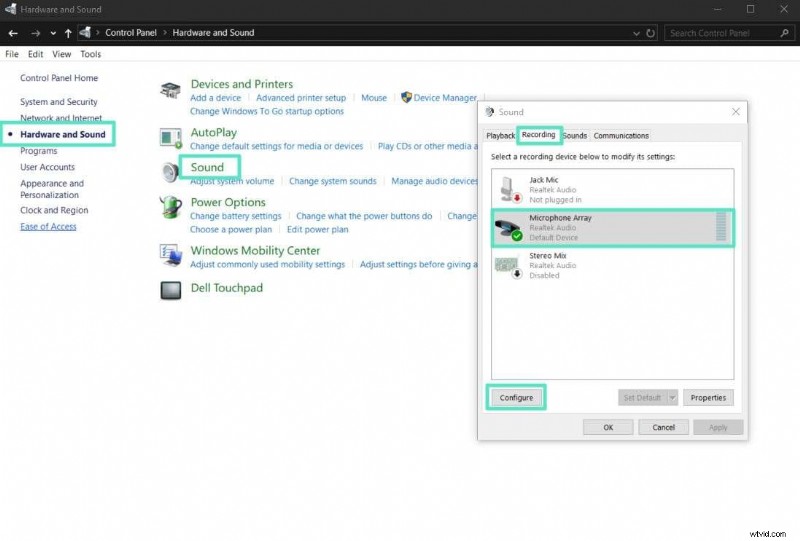The height and width of the screenshot is (541, 800).
Task: Click the Microphone Array level meter
Action: pyautogui.click(x=722, y=227)
